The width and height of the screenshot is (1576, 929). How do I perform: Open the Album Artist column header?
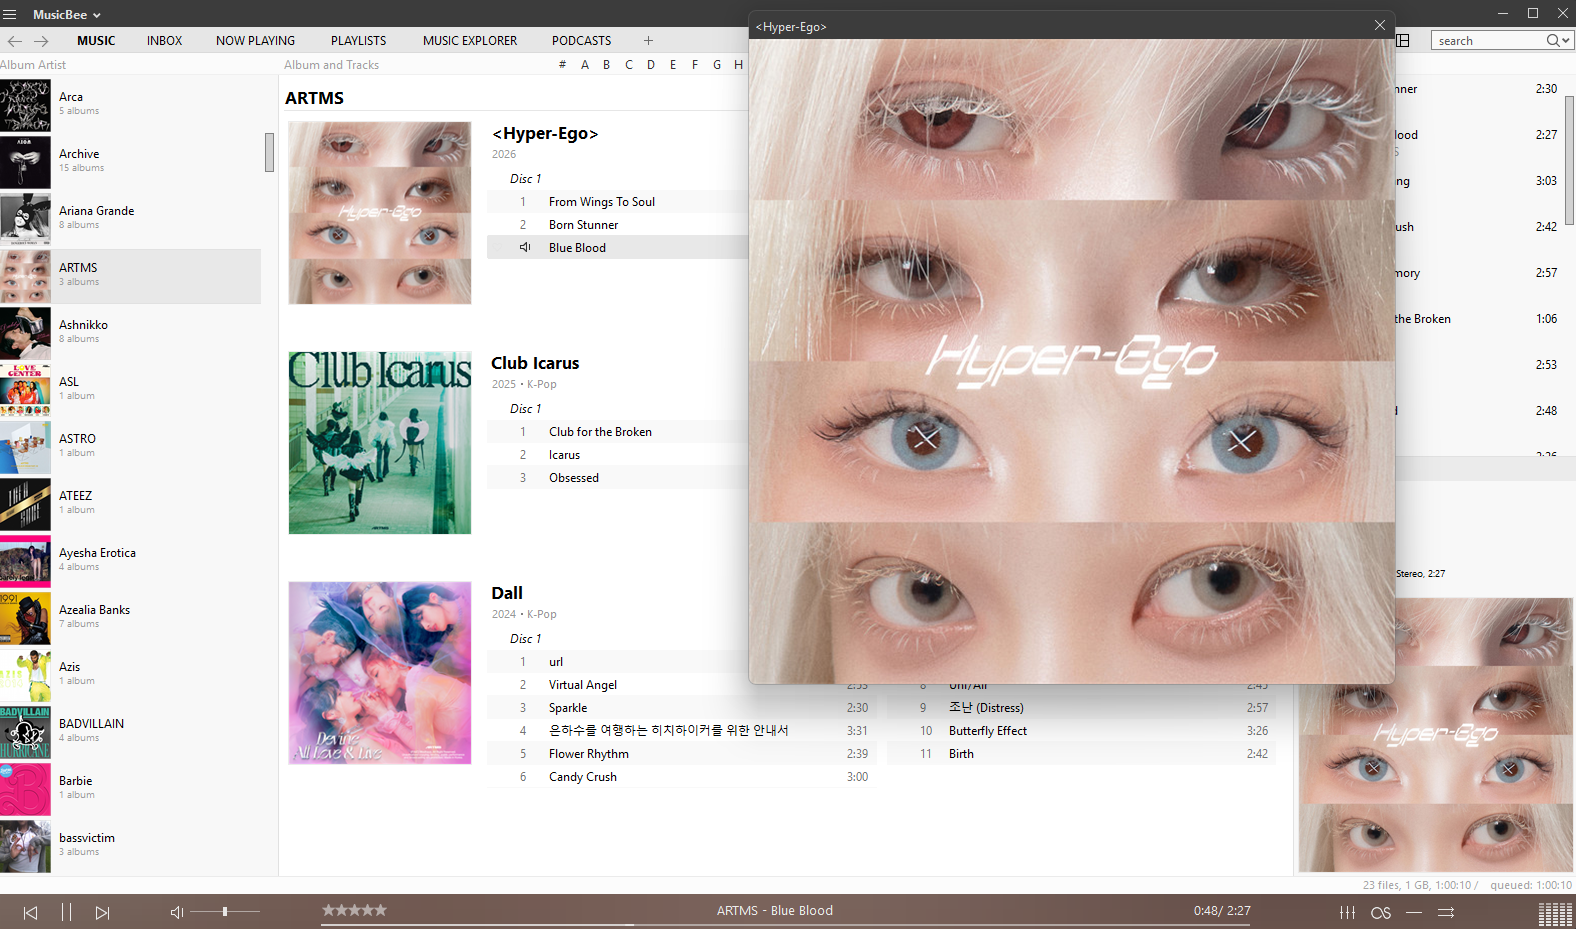33,65
